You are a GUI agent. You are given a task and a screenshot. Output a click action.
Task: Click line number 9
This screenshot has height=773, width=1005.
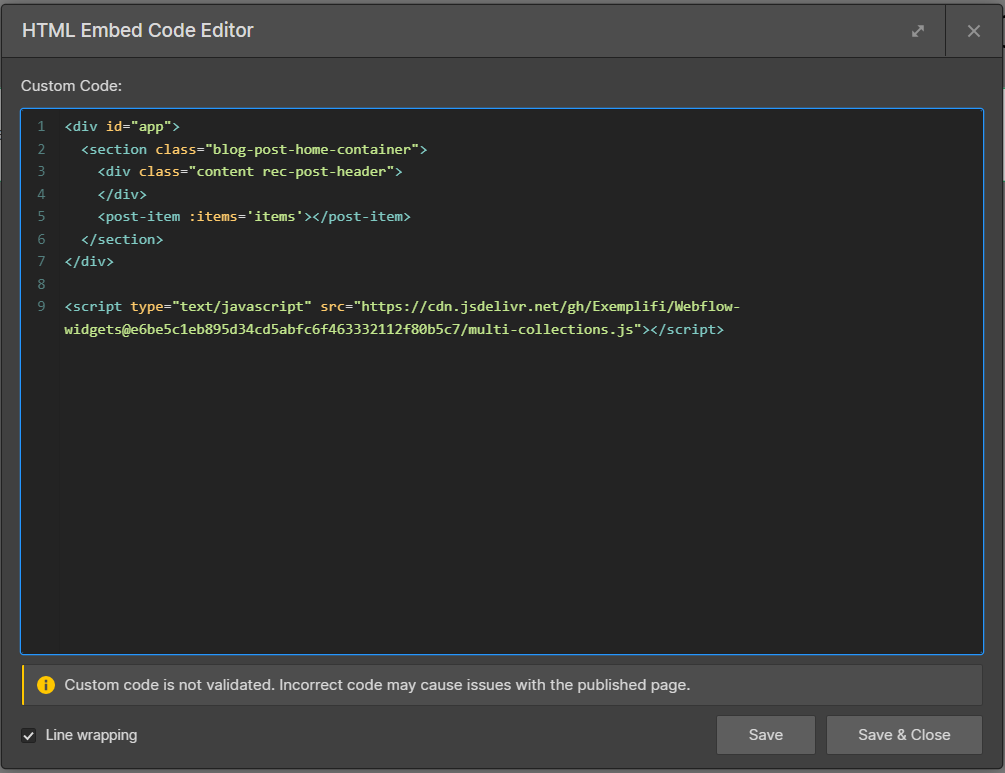click(41, 306)
